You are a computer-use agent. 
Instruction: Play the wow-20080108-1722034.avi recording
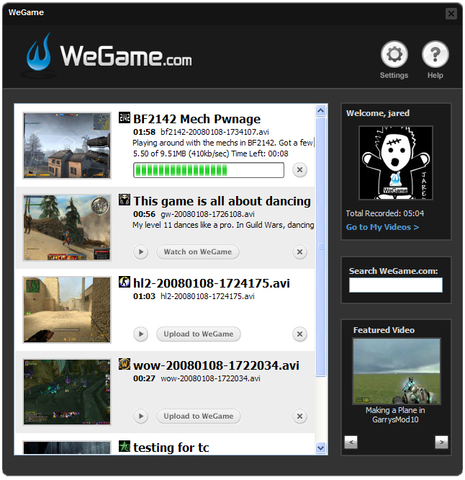point(141,416)
